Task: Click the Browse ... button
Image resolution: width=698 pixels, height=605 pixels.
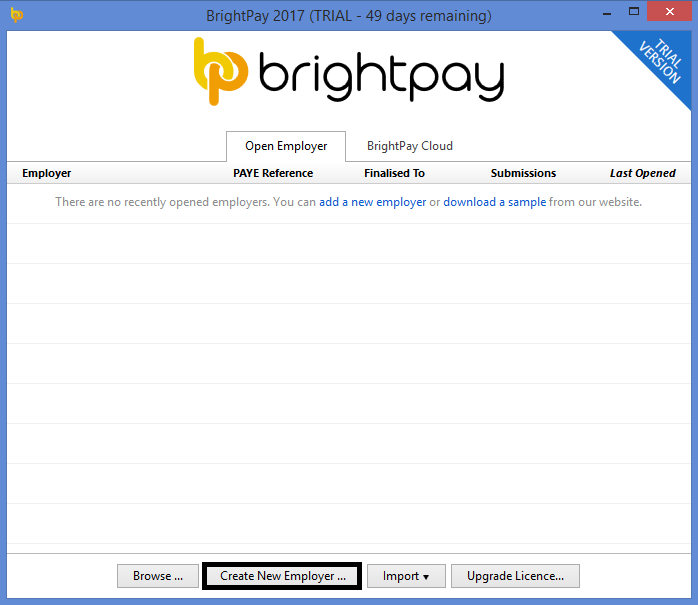Action: [x=158, y=576]
